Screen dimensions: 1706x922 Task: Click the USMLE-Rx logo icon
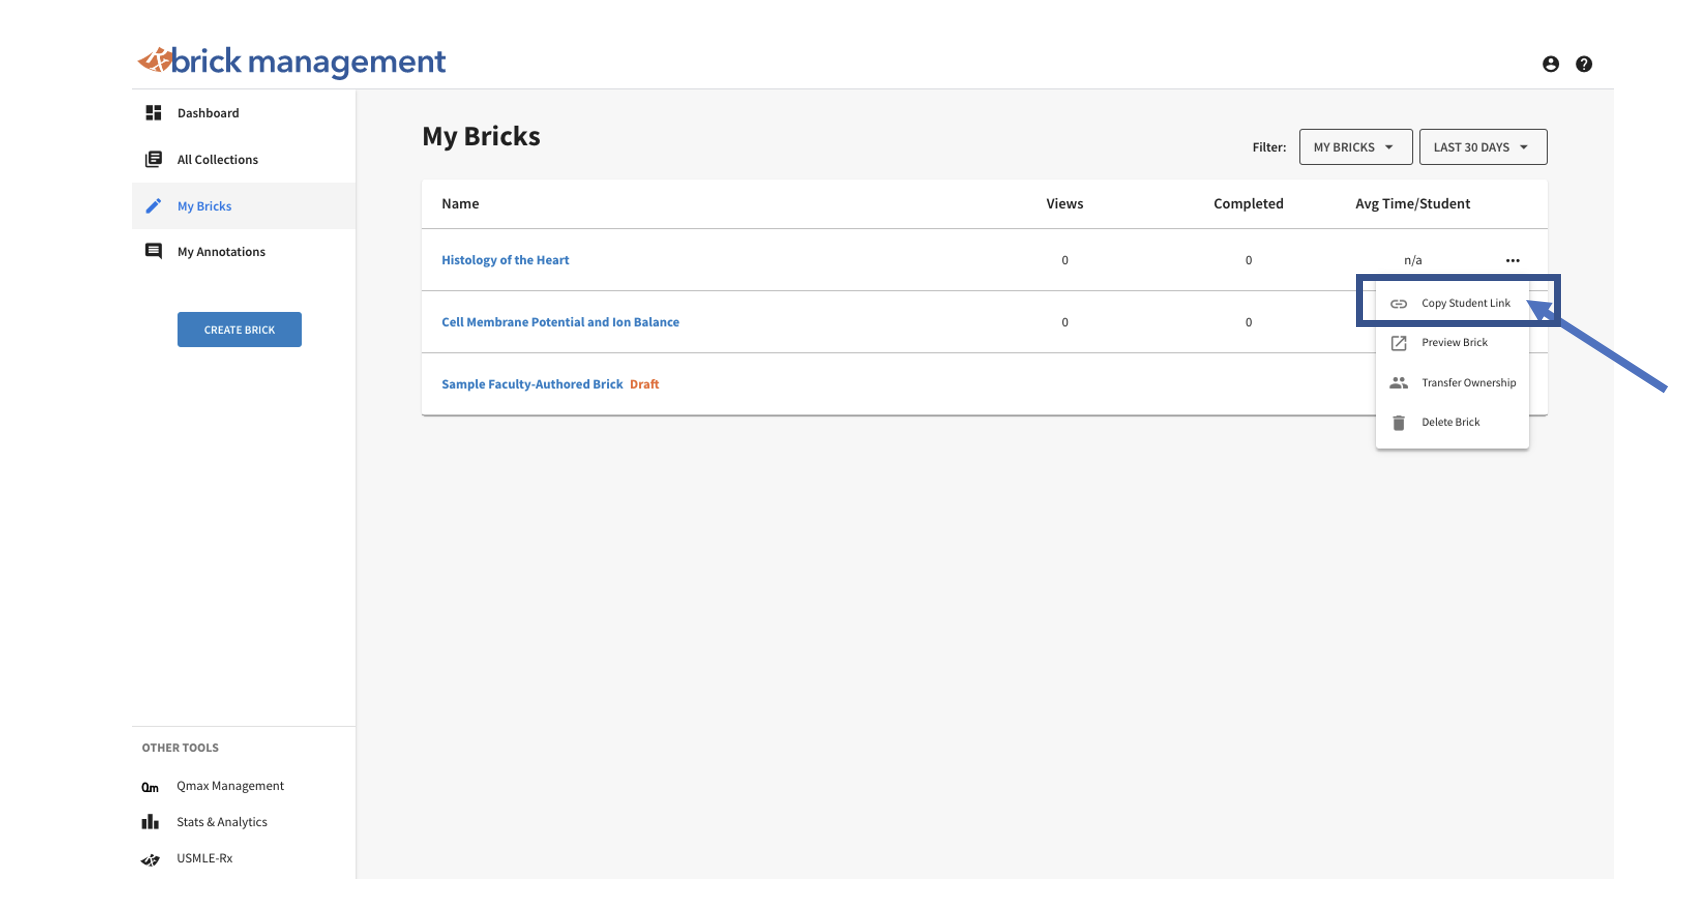(150, 859)
